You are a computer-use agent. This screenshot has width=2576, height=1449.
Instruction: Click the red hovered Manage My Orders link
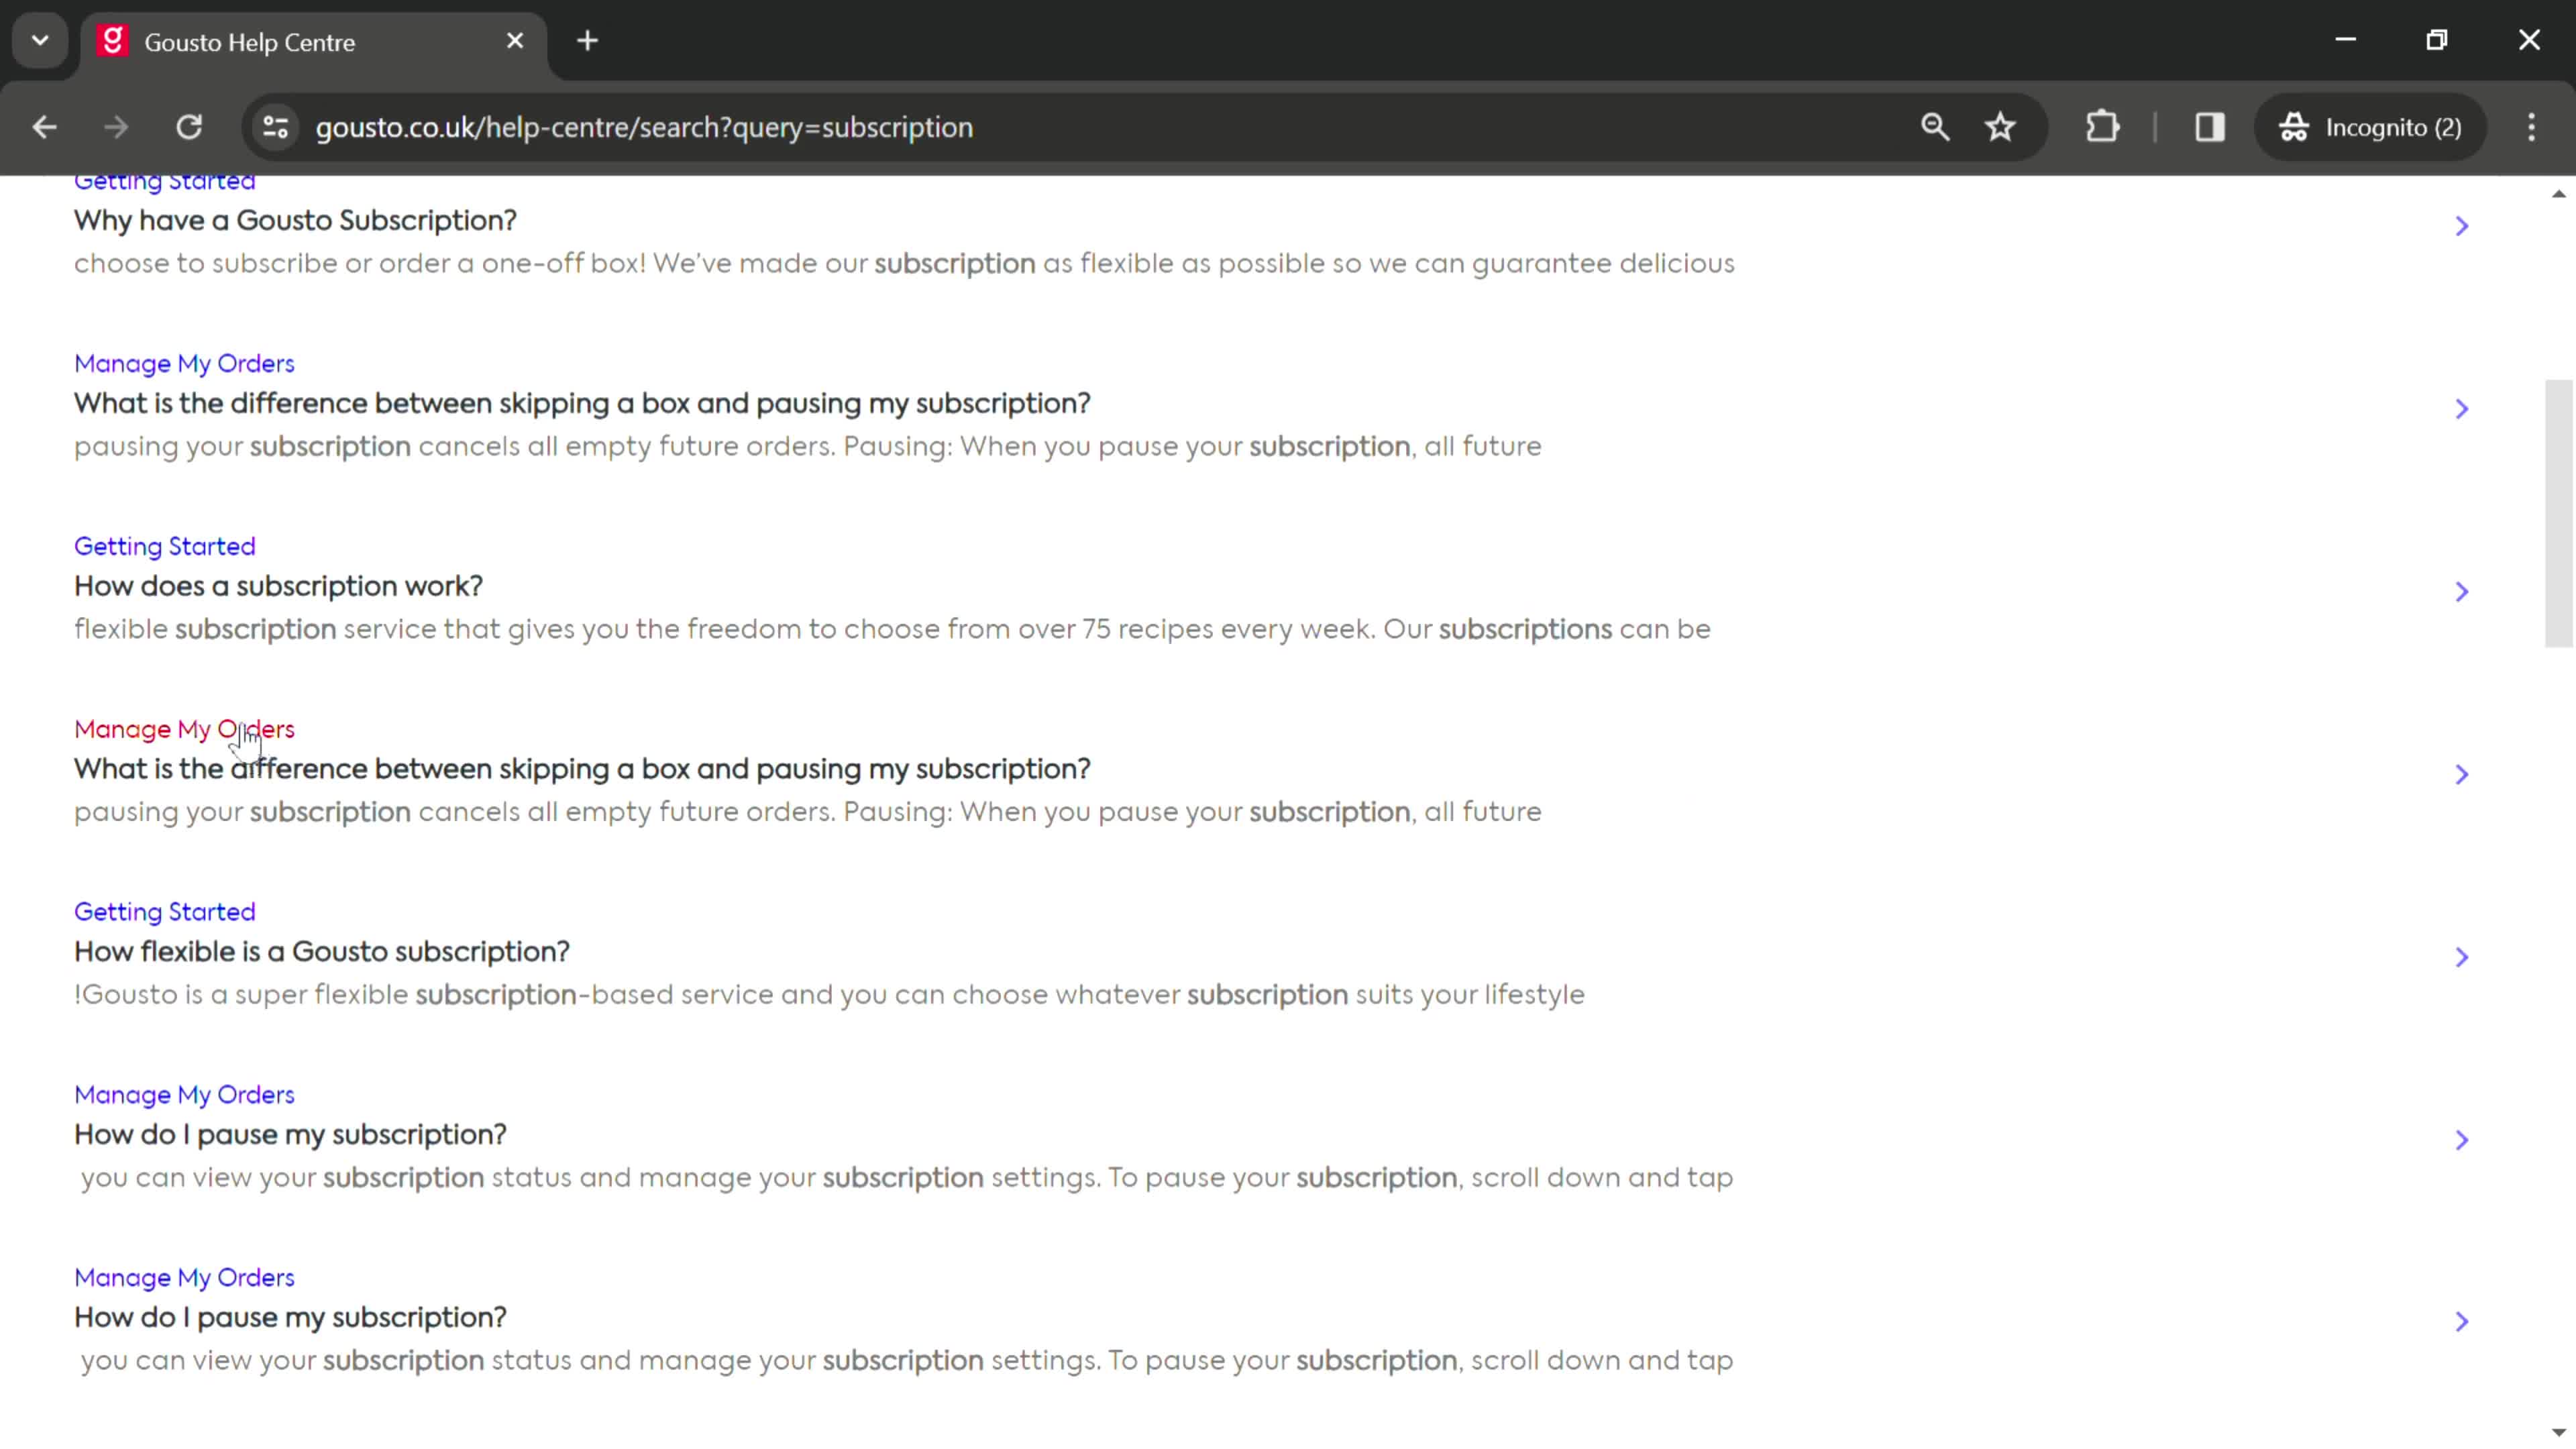click(184, 729)
